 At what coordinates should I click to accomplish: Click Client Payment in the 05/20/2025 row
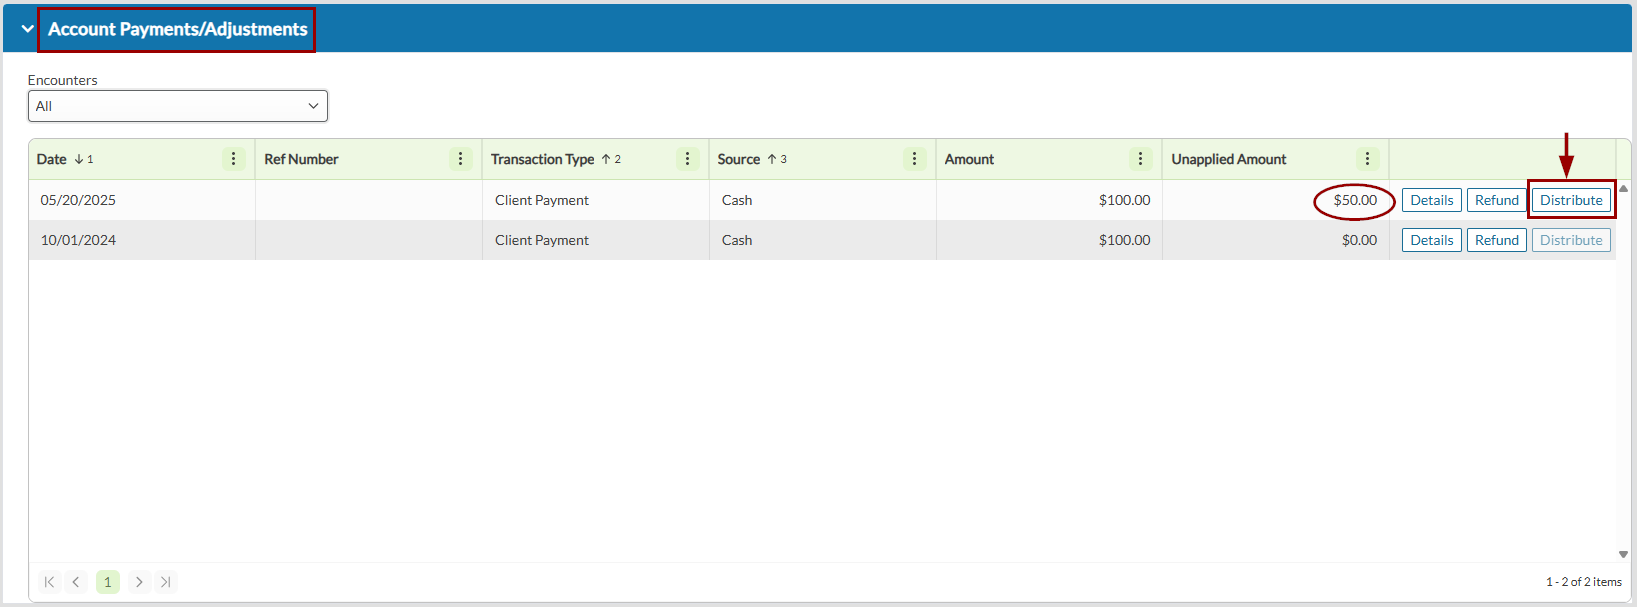[542, 200]
